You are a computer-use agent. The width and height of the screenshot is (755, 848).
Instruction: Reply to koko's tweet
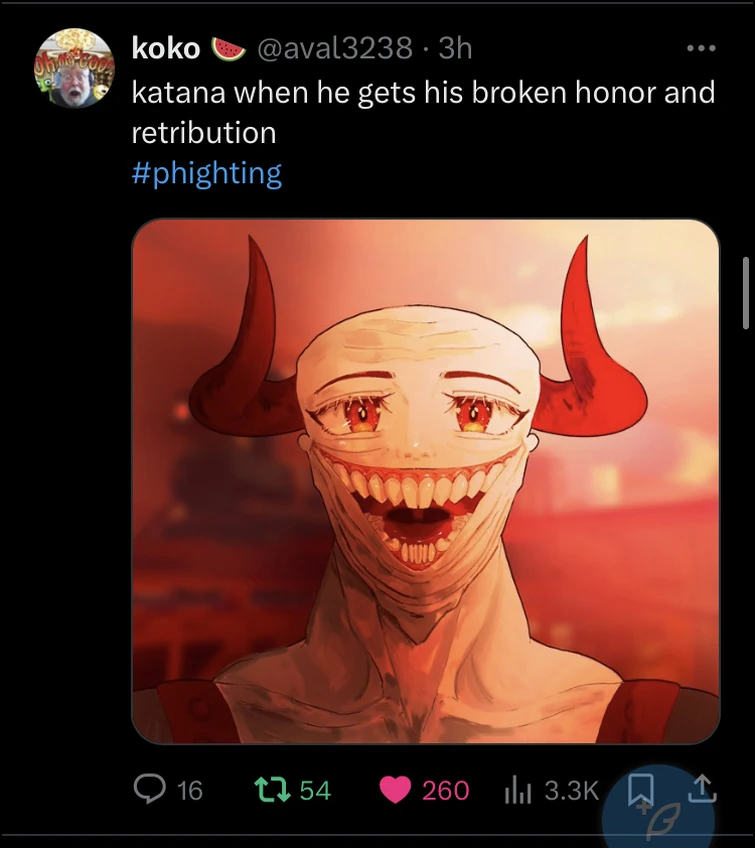click(x=148, y=790)
